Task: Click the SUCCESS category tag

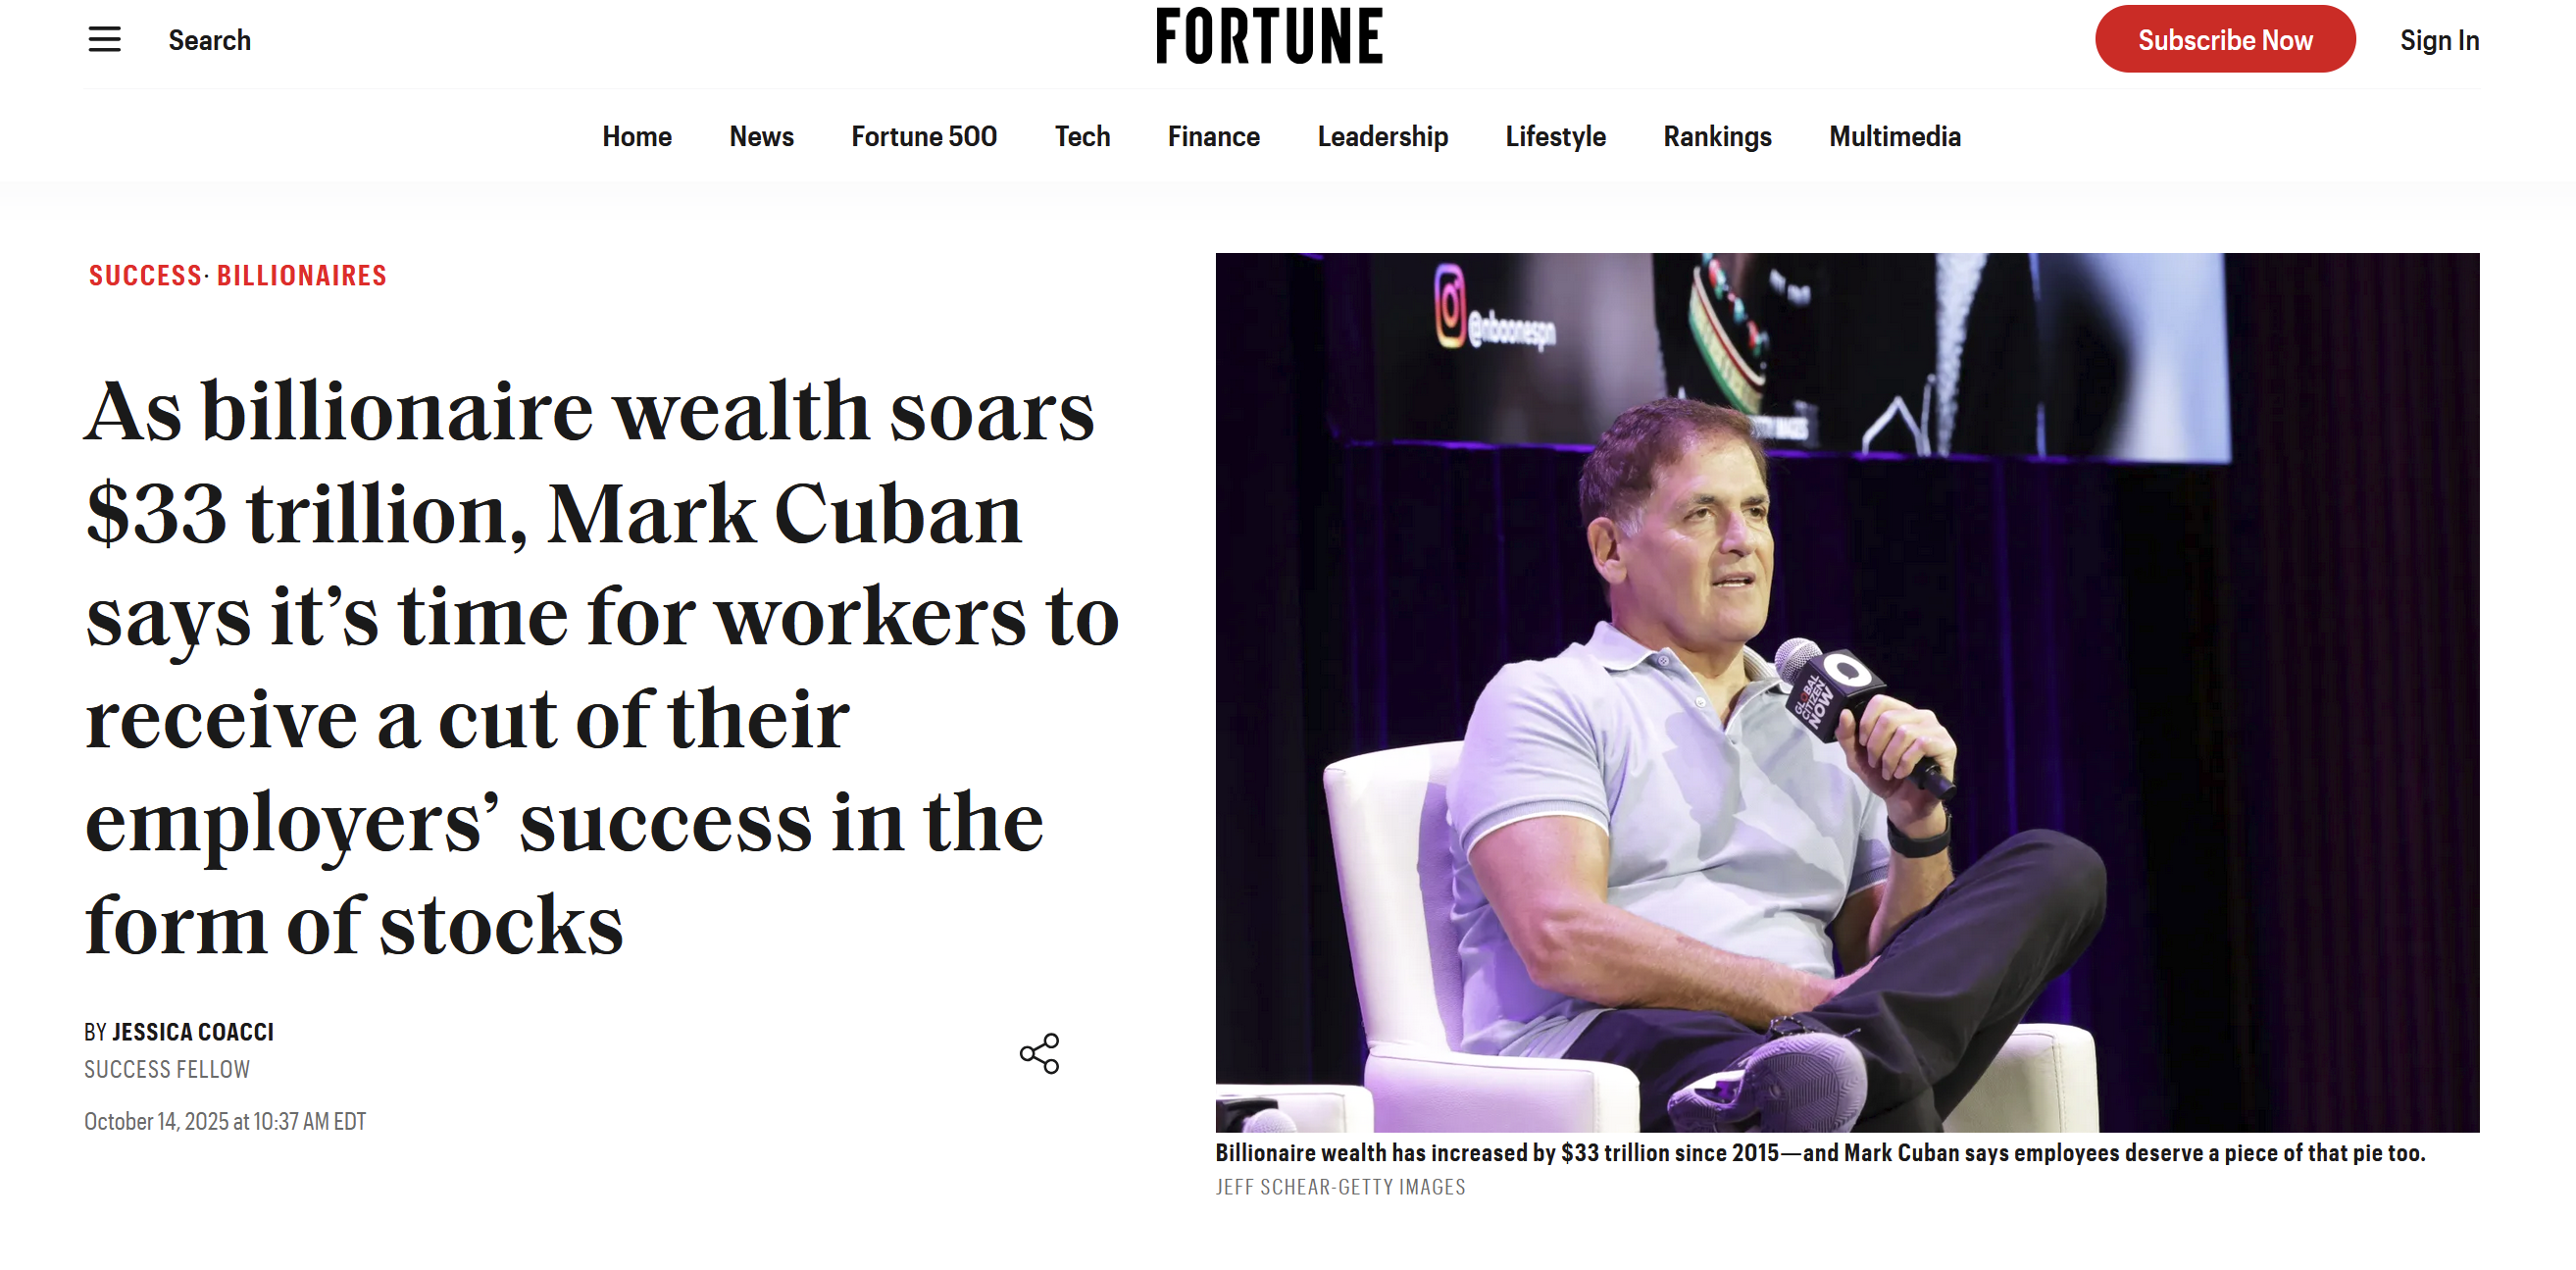Action: coord(145,276)
